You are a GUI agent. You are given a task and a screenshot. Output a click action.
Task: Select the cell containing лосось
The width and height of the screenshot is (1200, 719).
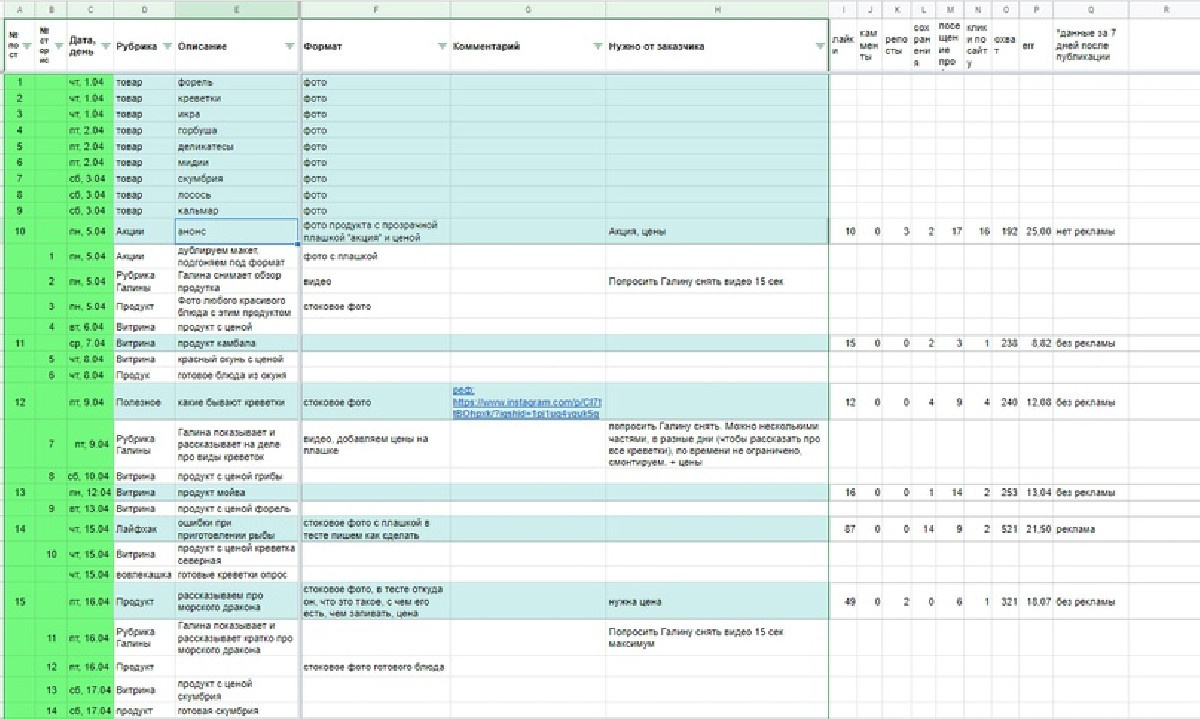pyautogui.click(x=237, y=195)
